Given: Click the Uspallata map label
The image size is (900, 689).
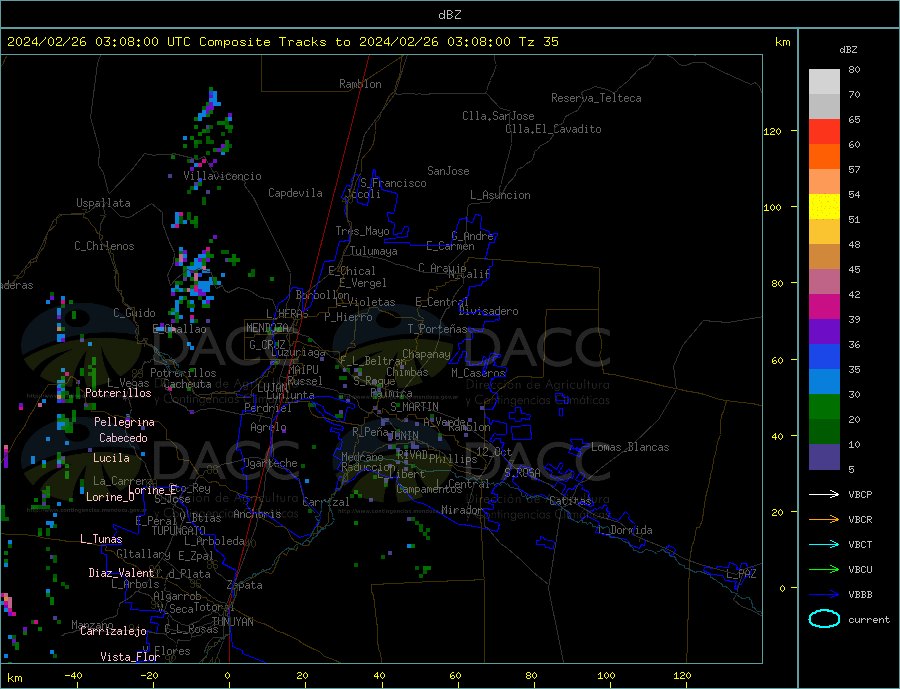Looking at the screenshot, I should [103, 203].
